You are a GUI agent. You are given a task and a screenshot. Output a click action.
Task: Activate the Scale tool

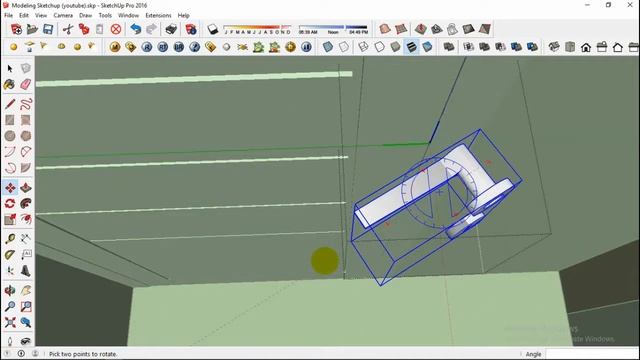tap(10, 219)
